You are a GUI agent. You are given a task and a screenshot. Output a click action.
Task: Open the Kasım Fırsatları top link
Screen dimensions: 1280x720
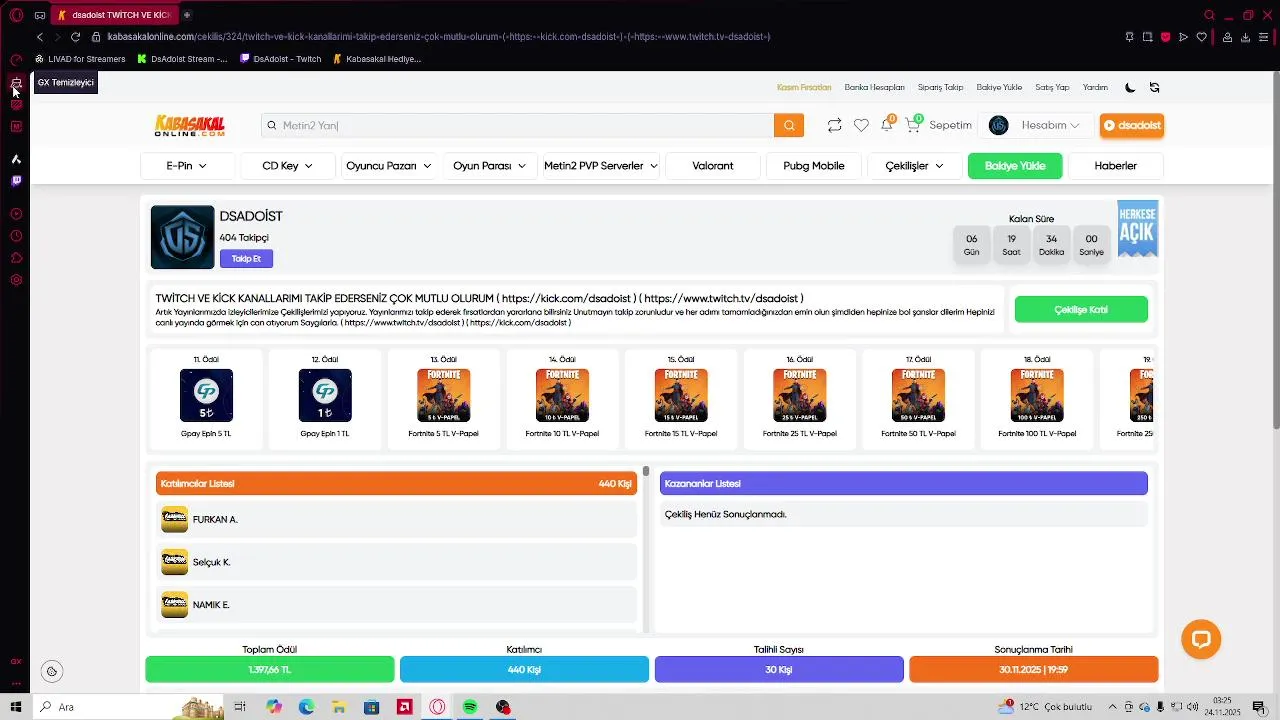point(804,88)
